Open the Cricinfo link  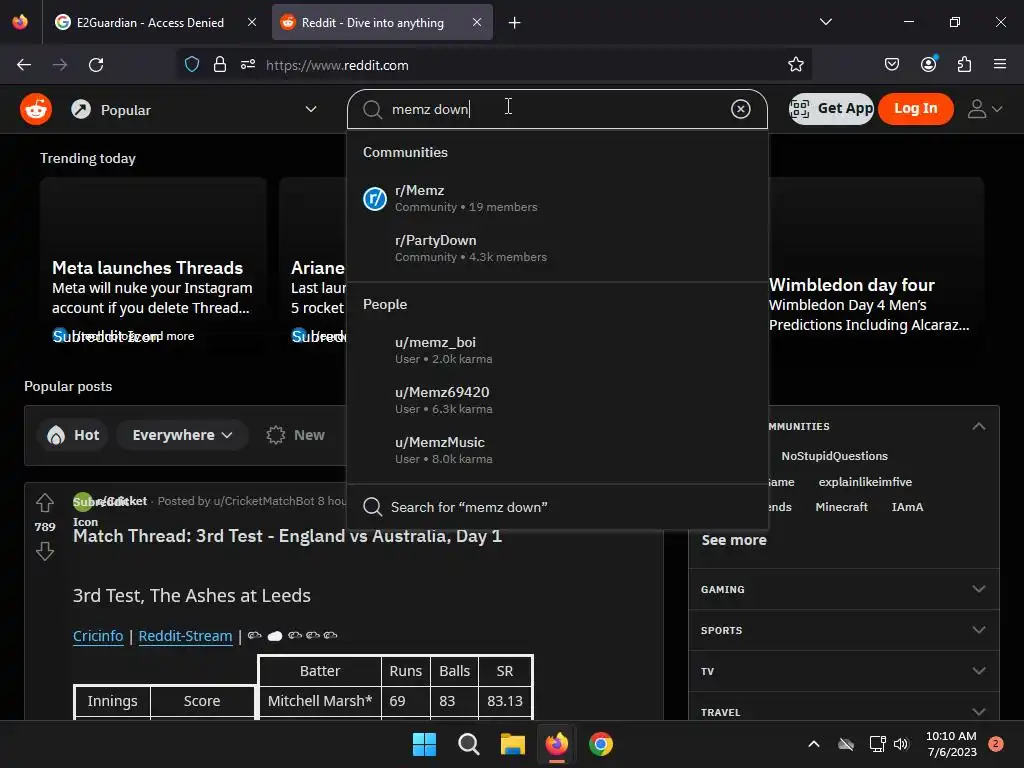click(x=98, y=635)
